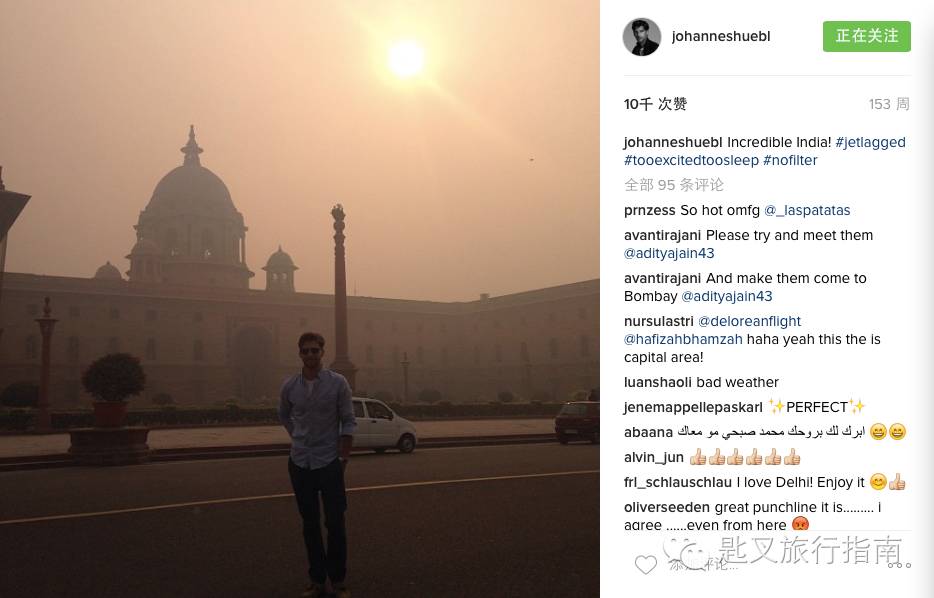The height and width of the screenshot is (598, 934).
Task: Open the @hafizahbhamzah mention
Action: point(683,339)
